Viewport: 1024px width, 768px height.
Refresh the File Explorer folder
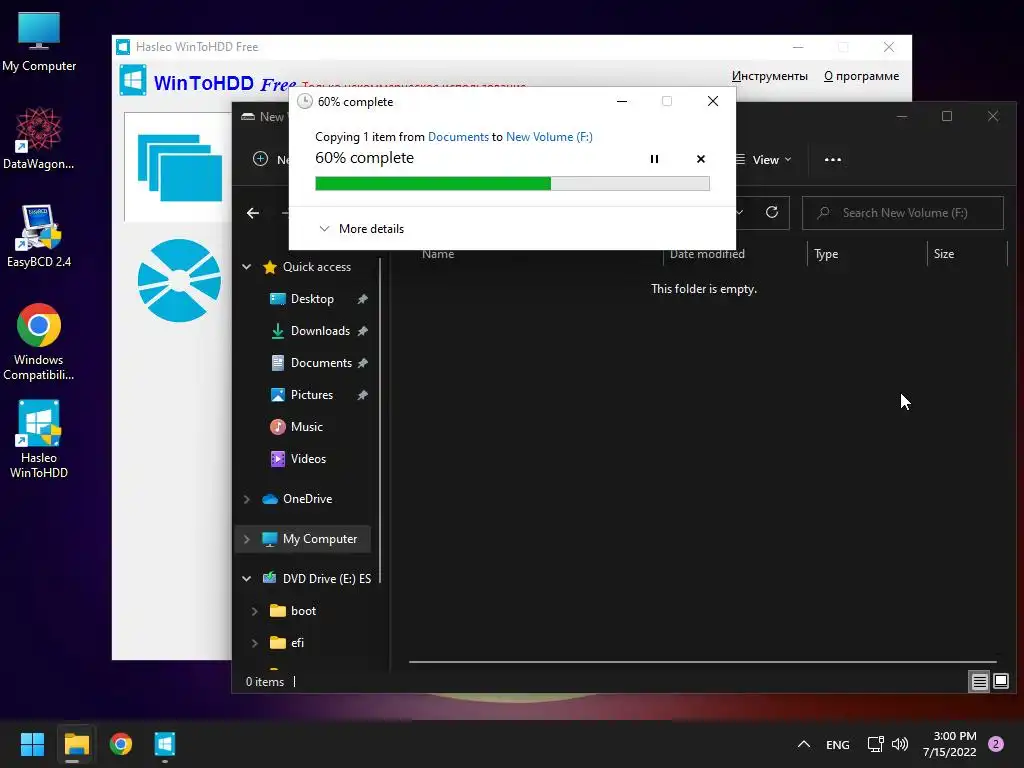772,212
